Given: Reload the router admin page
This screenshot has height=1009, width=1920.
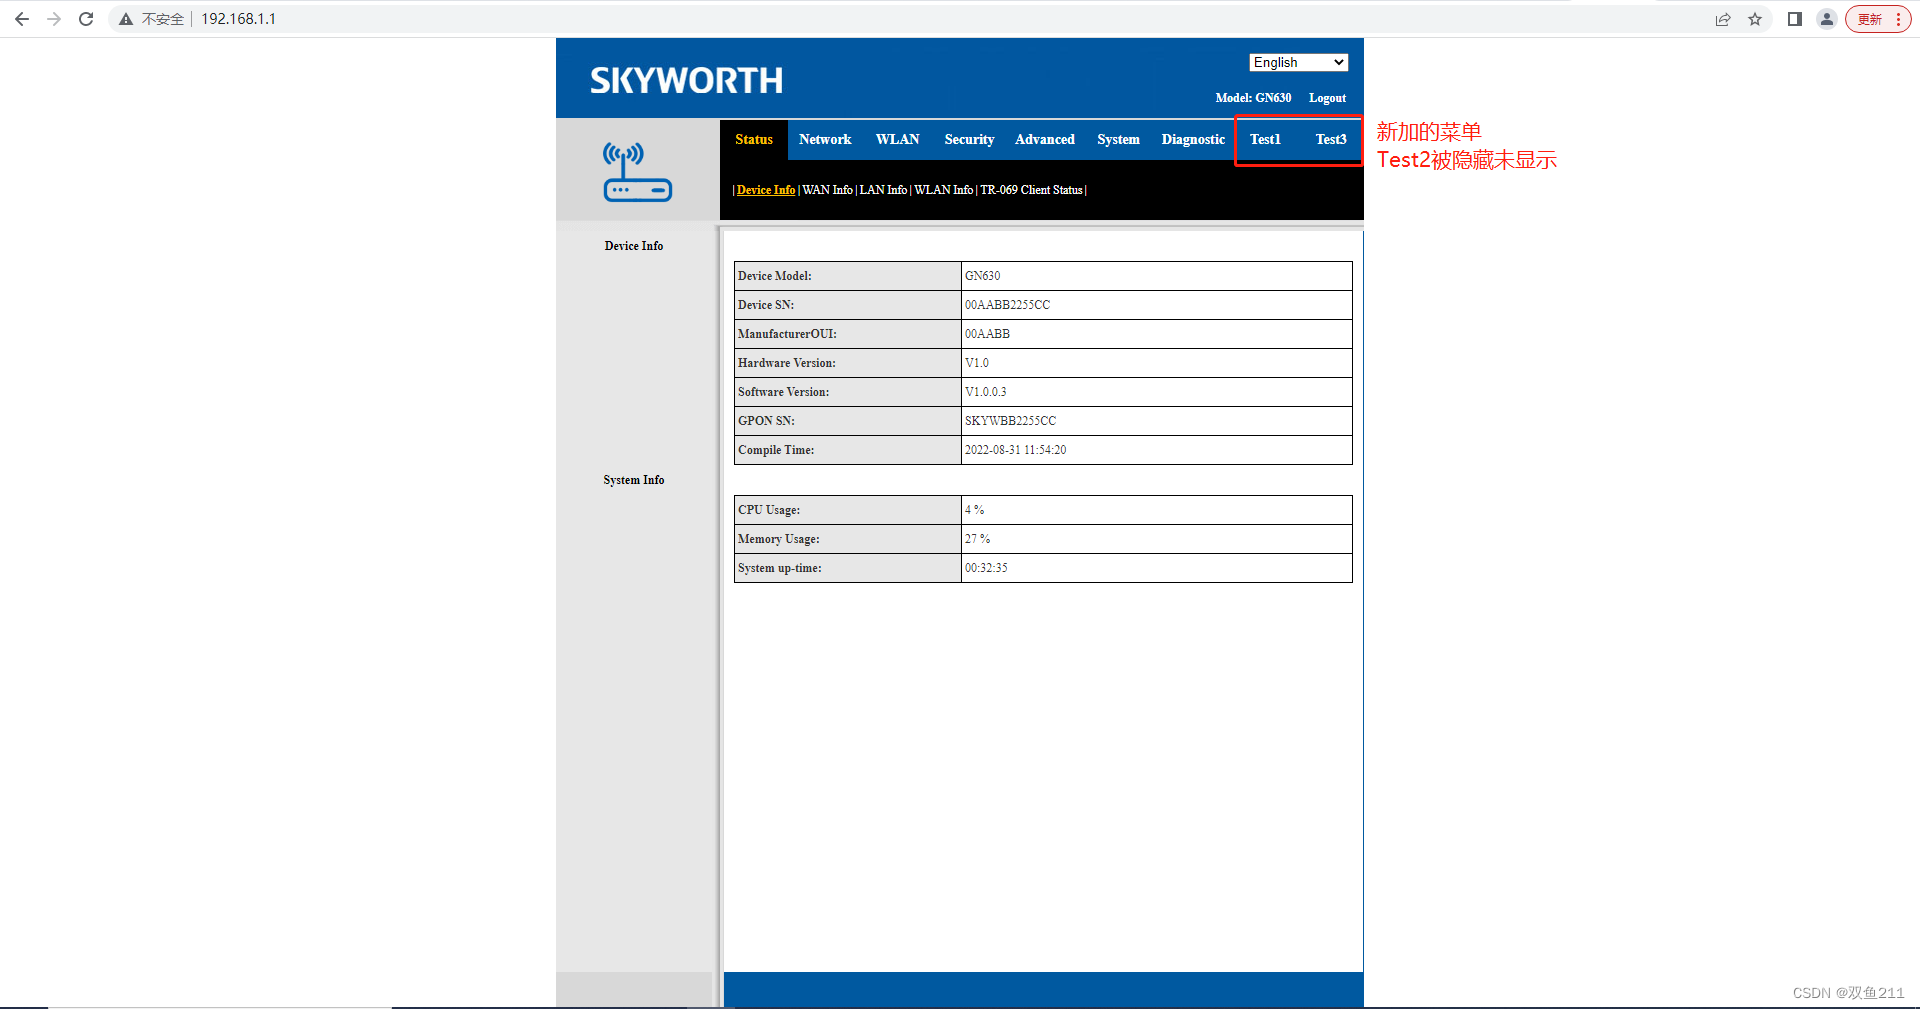Looking at the screenshot, I should (x=86, y=19).
